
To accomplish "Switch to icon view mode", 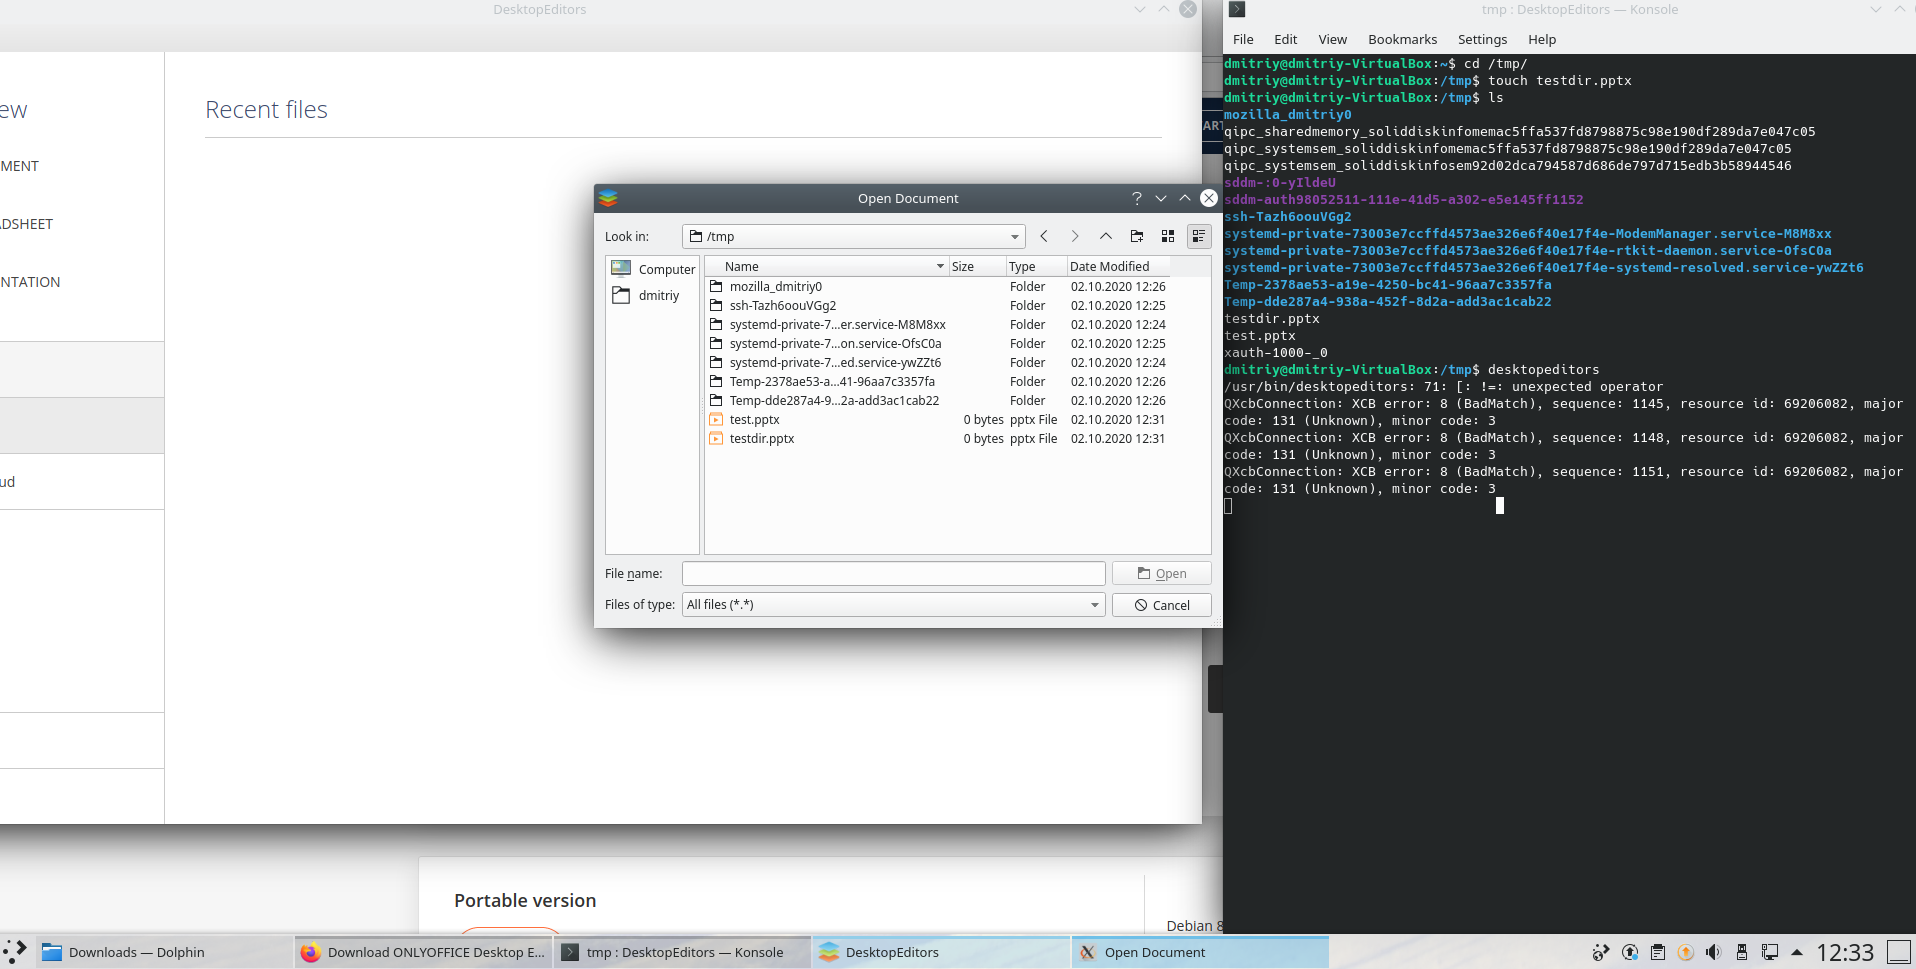I will [x=1168, y=236].
